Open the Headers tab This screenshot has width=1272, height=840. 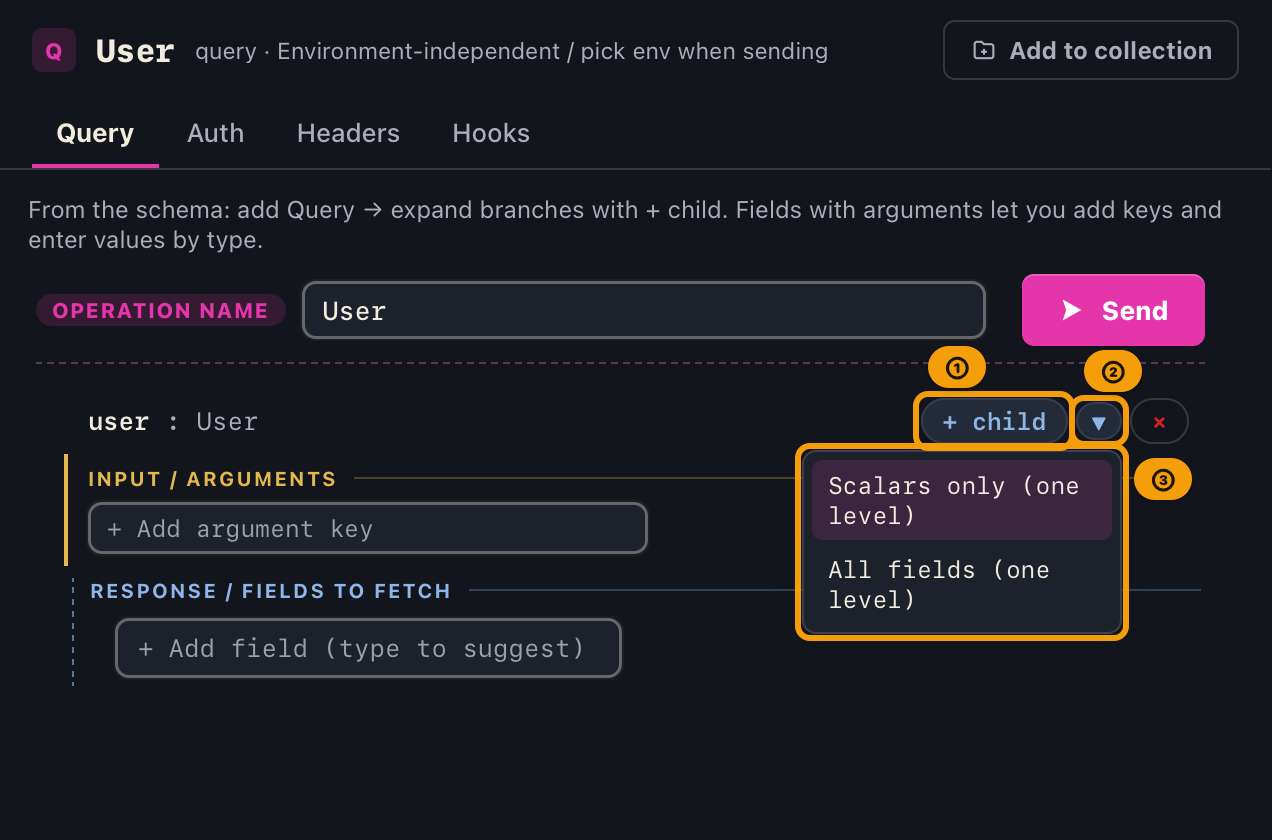348,133
